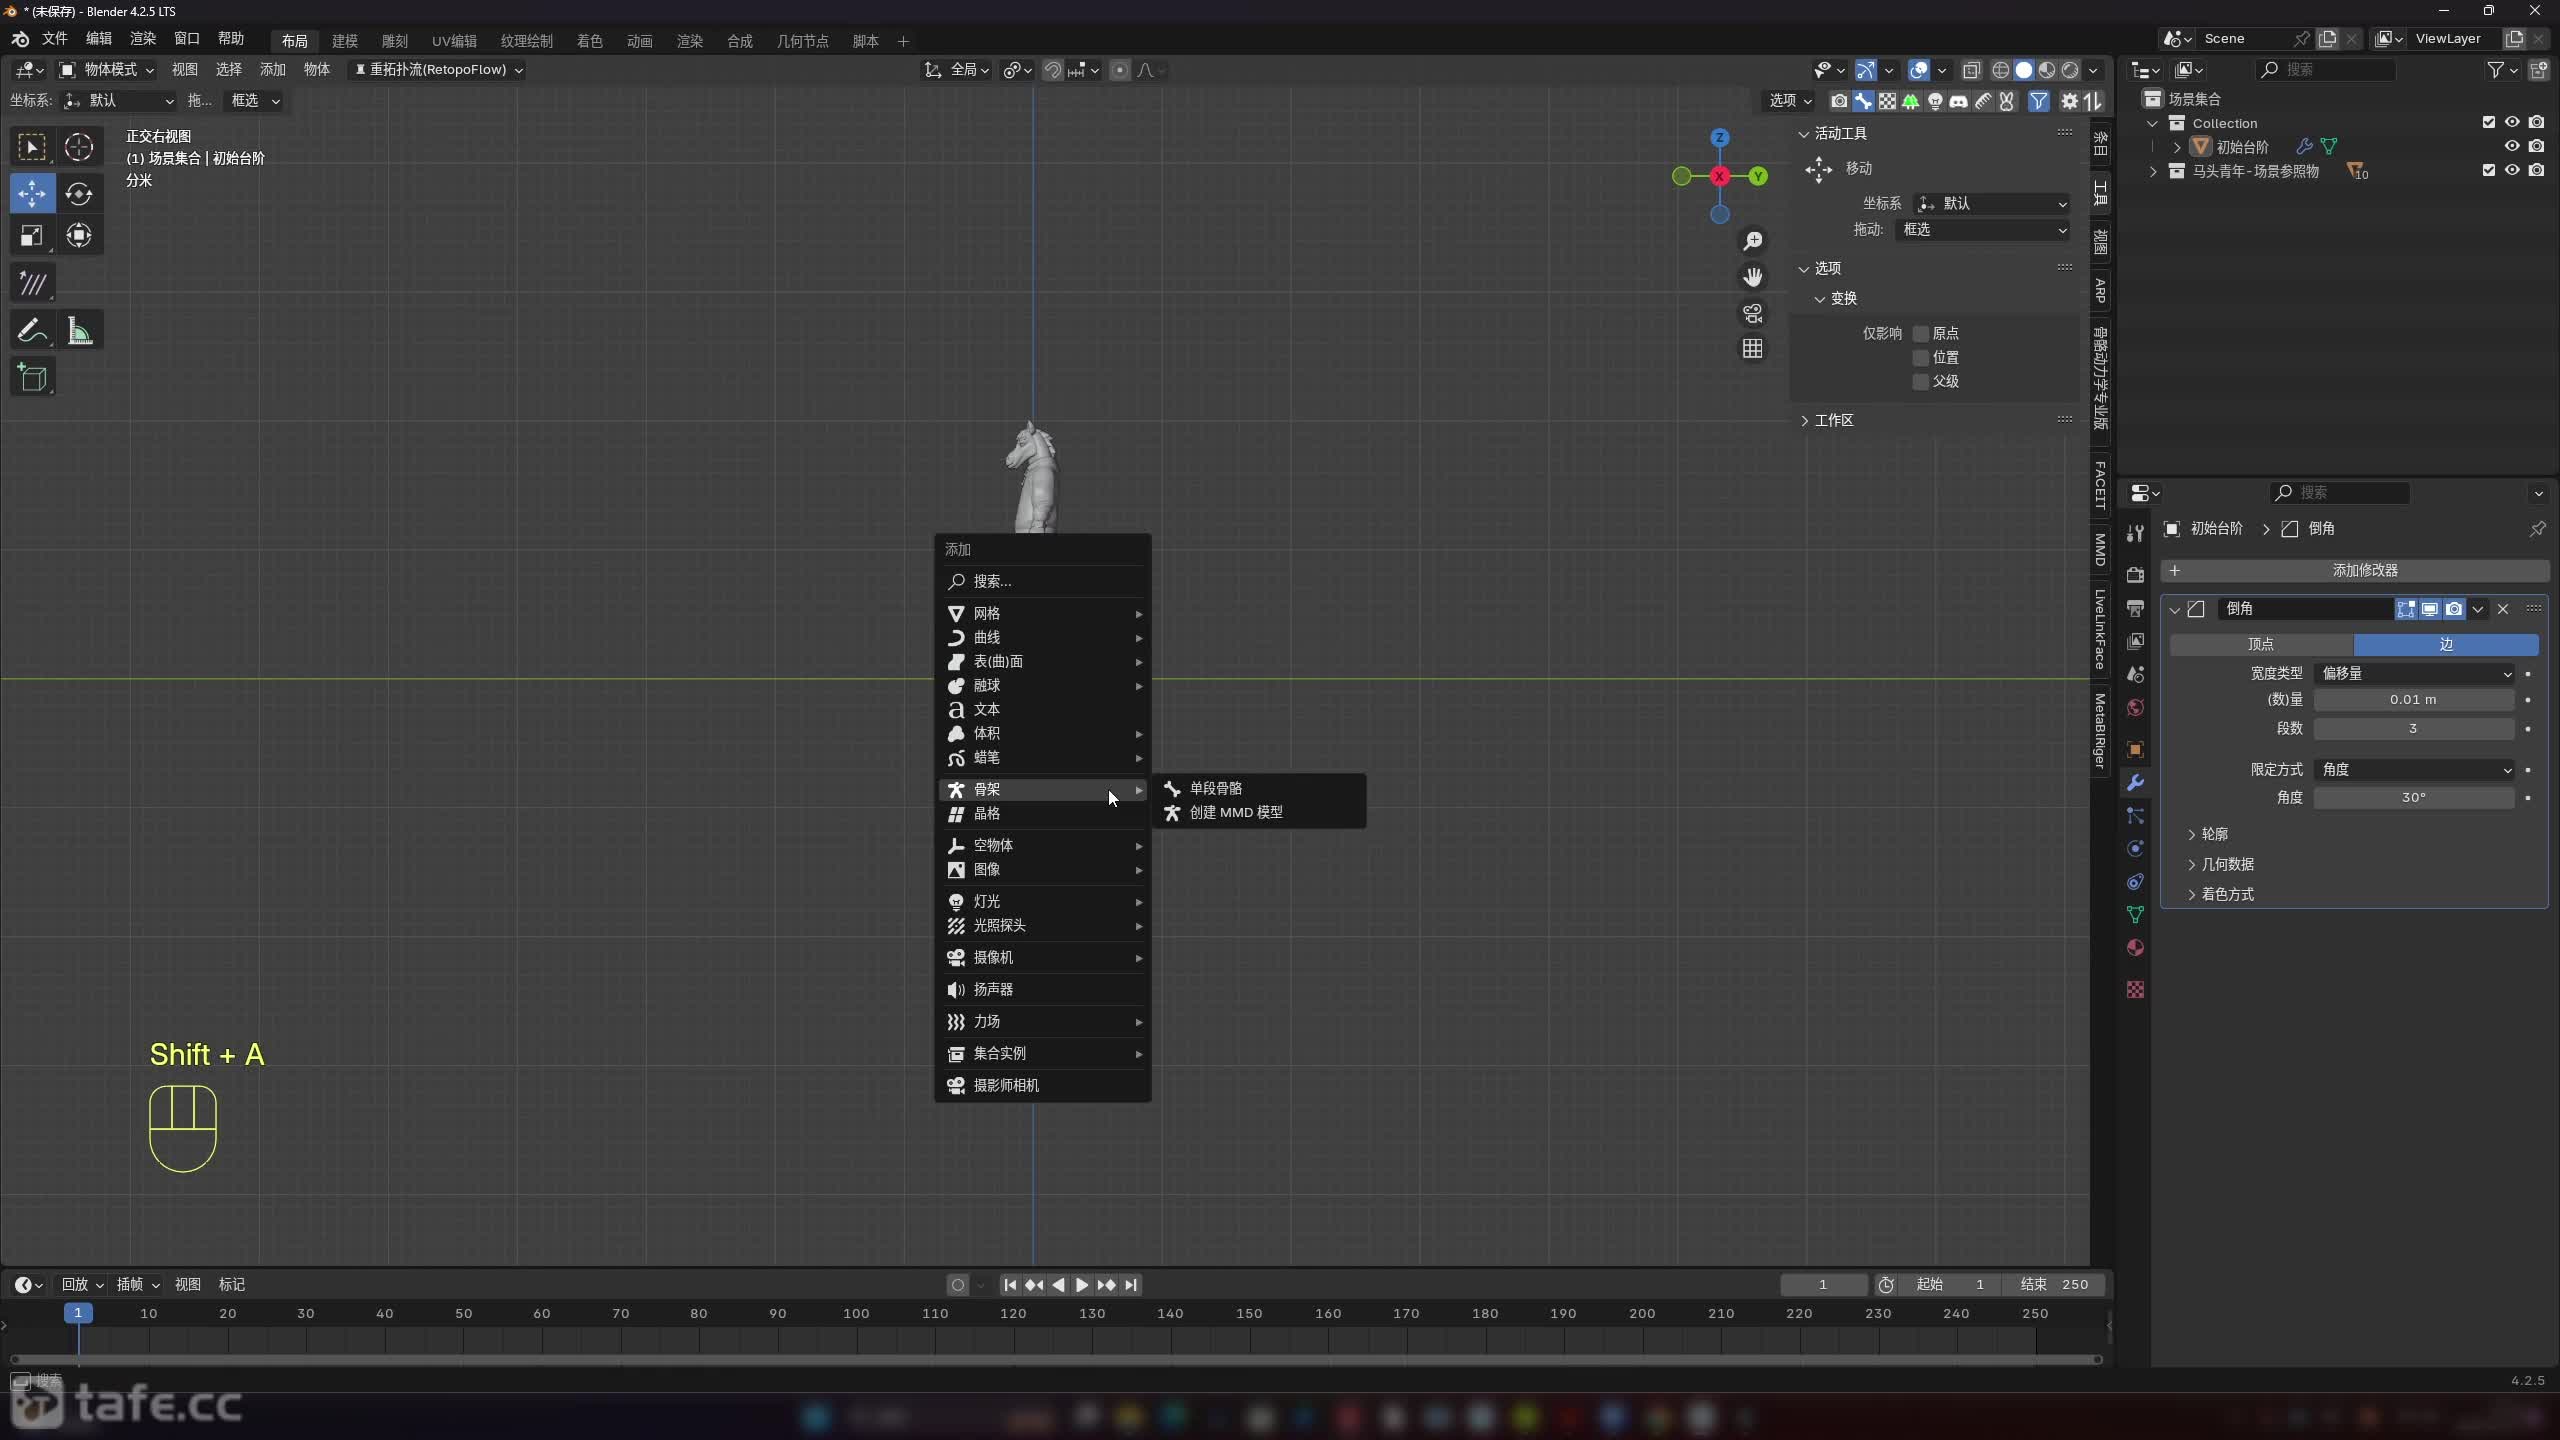Expand the 轮廓 profile section
Screen dimensions: 2560x1440
point(2213,834)
